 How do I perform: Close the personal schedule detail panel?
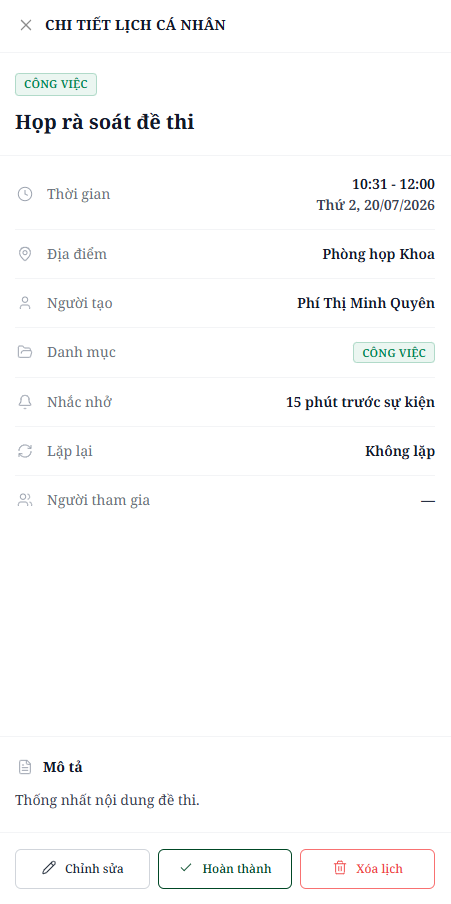26,25
